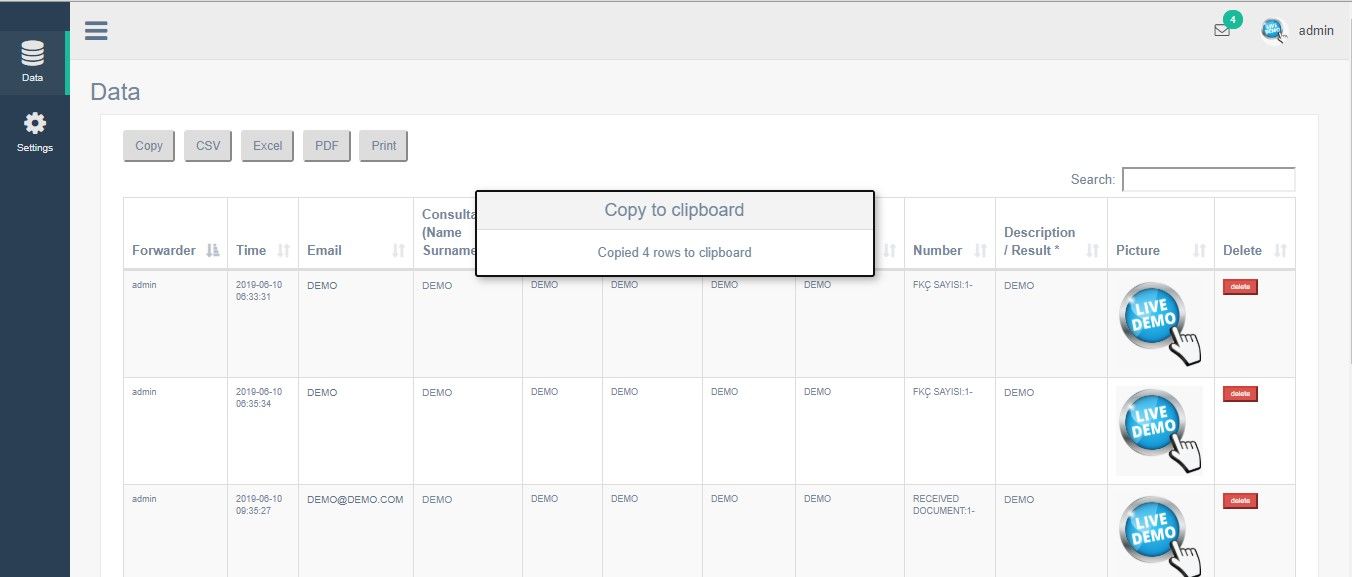The image size is (1352, 577).
Task: Open Live Demo picture in 09:35:27 row
Action: coord(1160,536)
